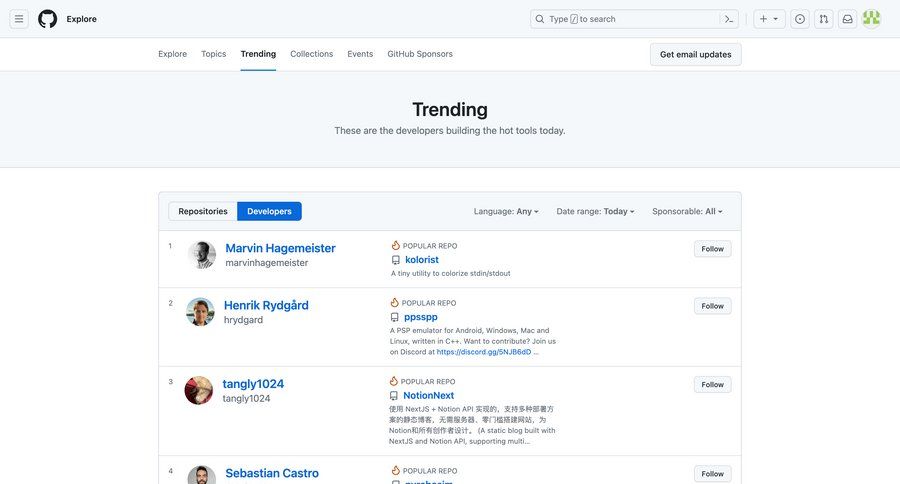Screen dimensions: 900x484
Task: Switch to the Events tab
Action: tap(360, 54)
